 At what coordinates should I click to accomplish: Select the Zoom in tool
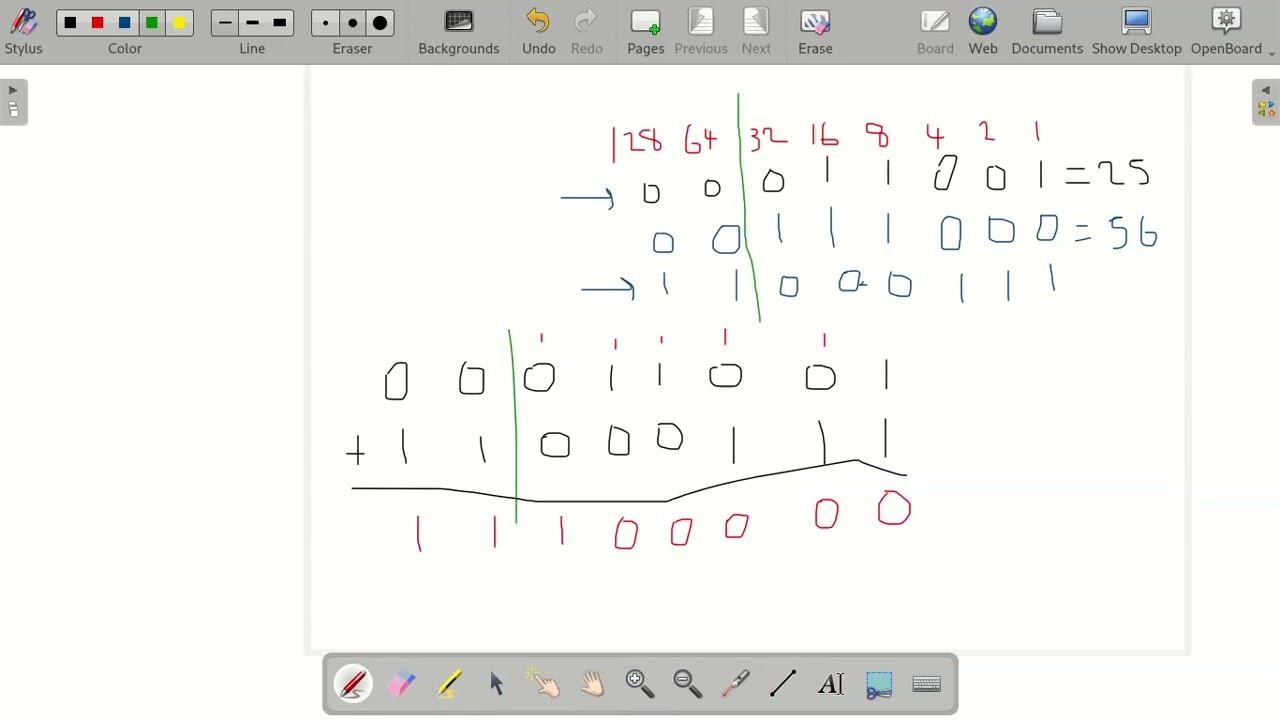[x=640, y=684]
